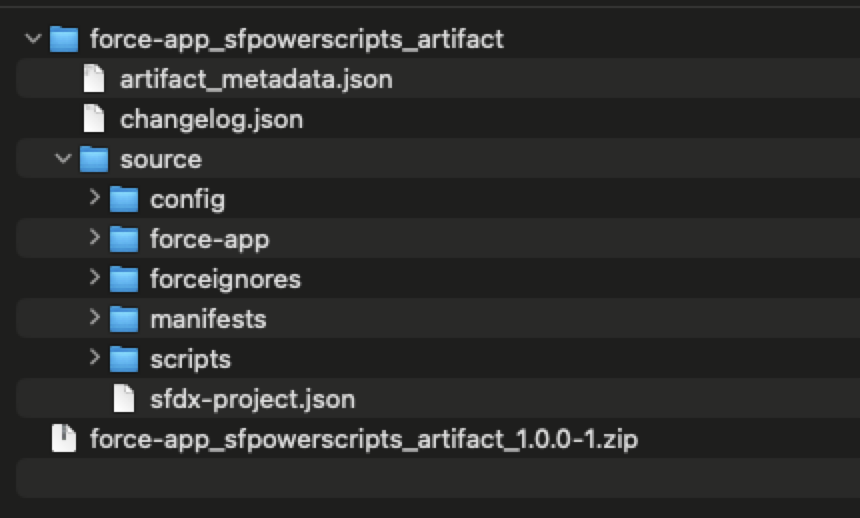Click the forceignores folder icon
The image size is (860, 518).
(x=123, y=279)
